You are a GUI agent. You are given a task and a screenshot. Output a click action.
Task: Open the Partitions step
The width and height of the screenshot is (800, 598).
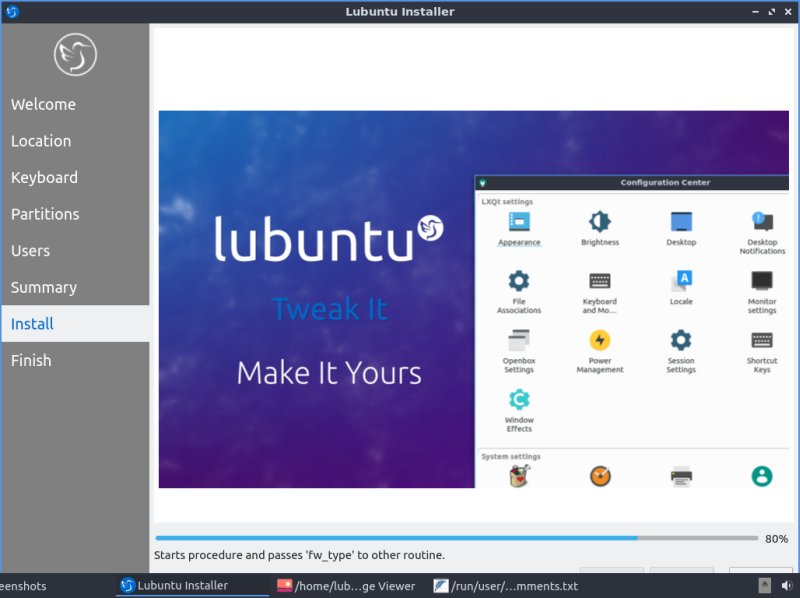[45, 214]
